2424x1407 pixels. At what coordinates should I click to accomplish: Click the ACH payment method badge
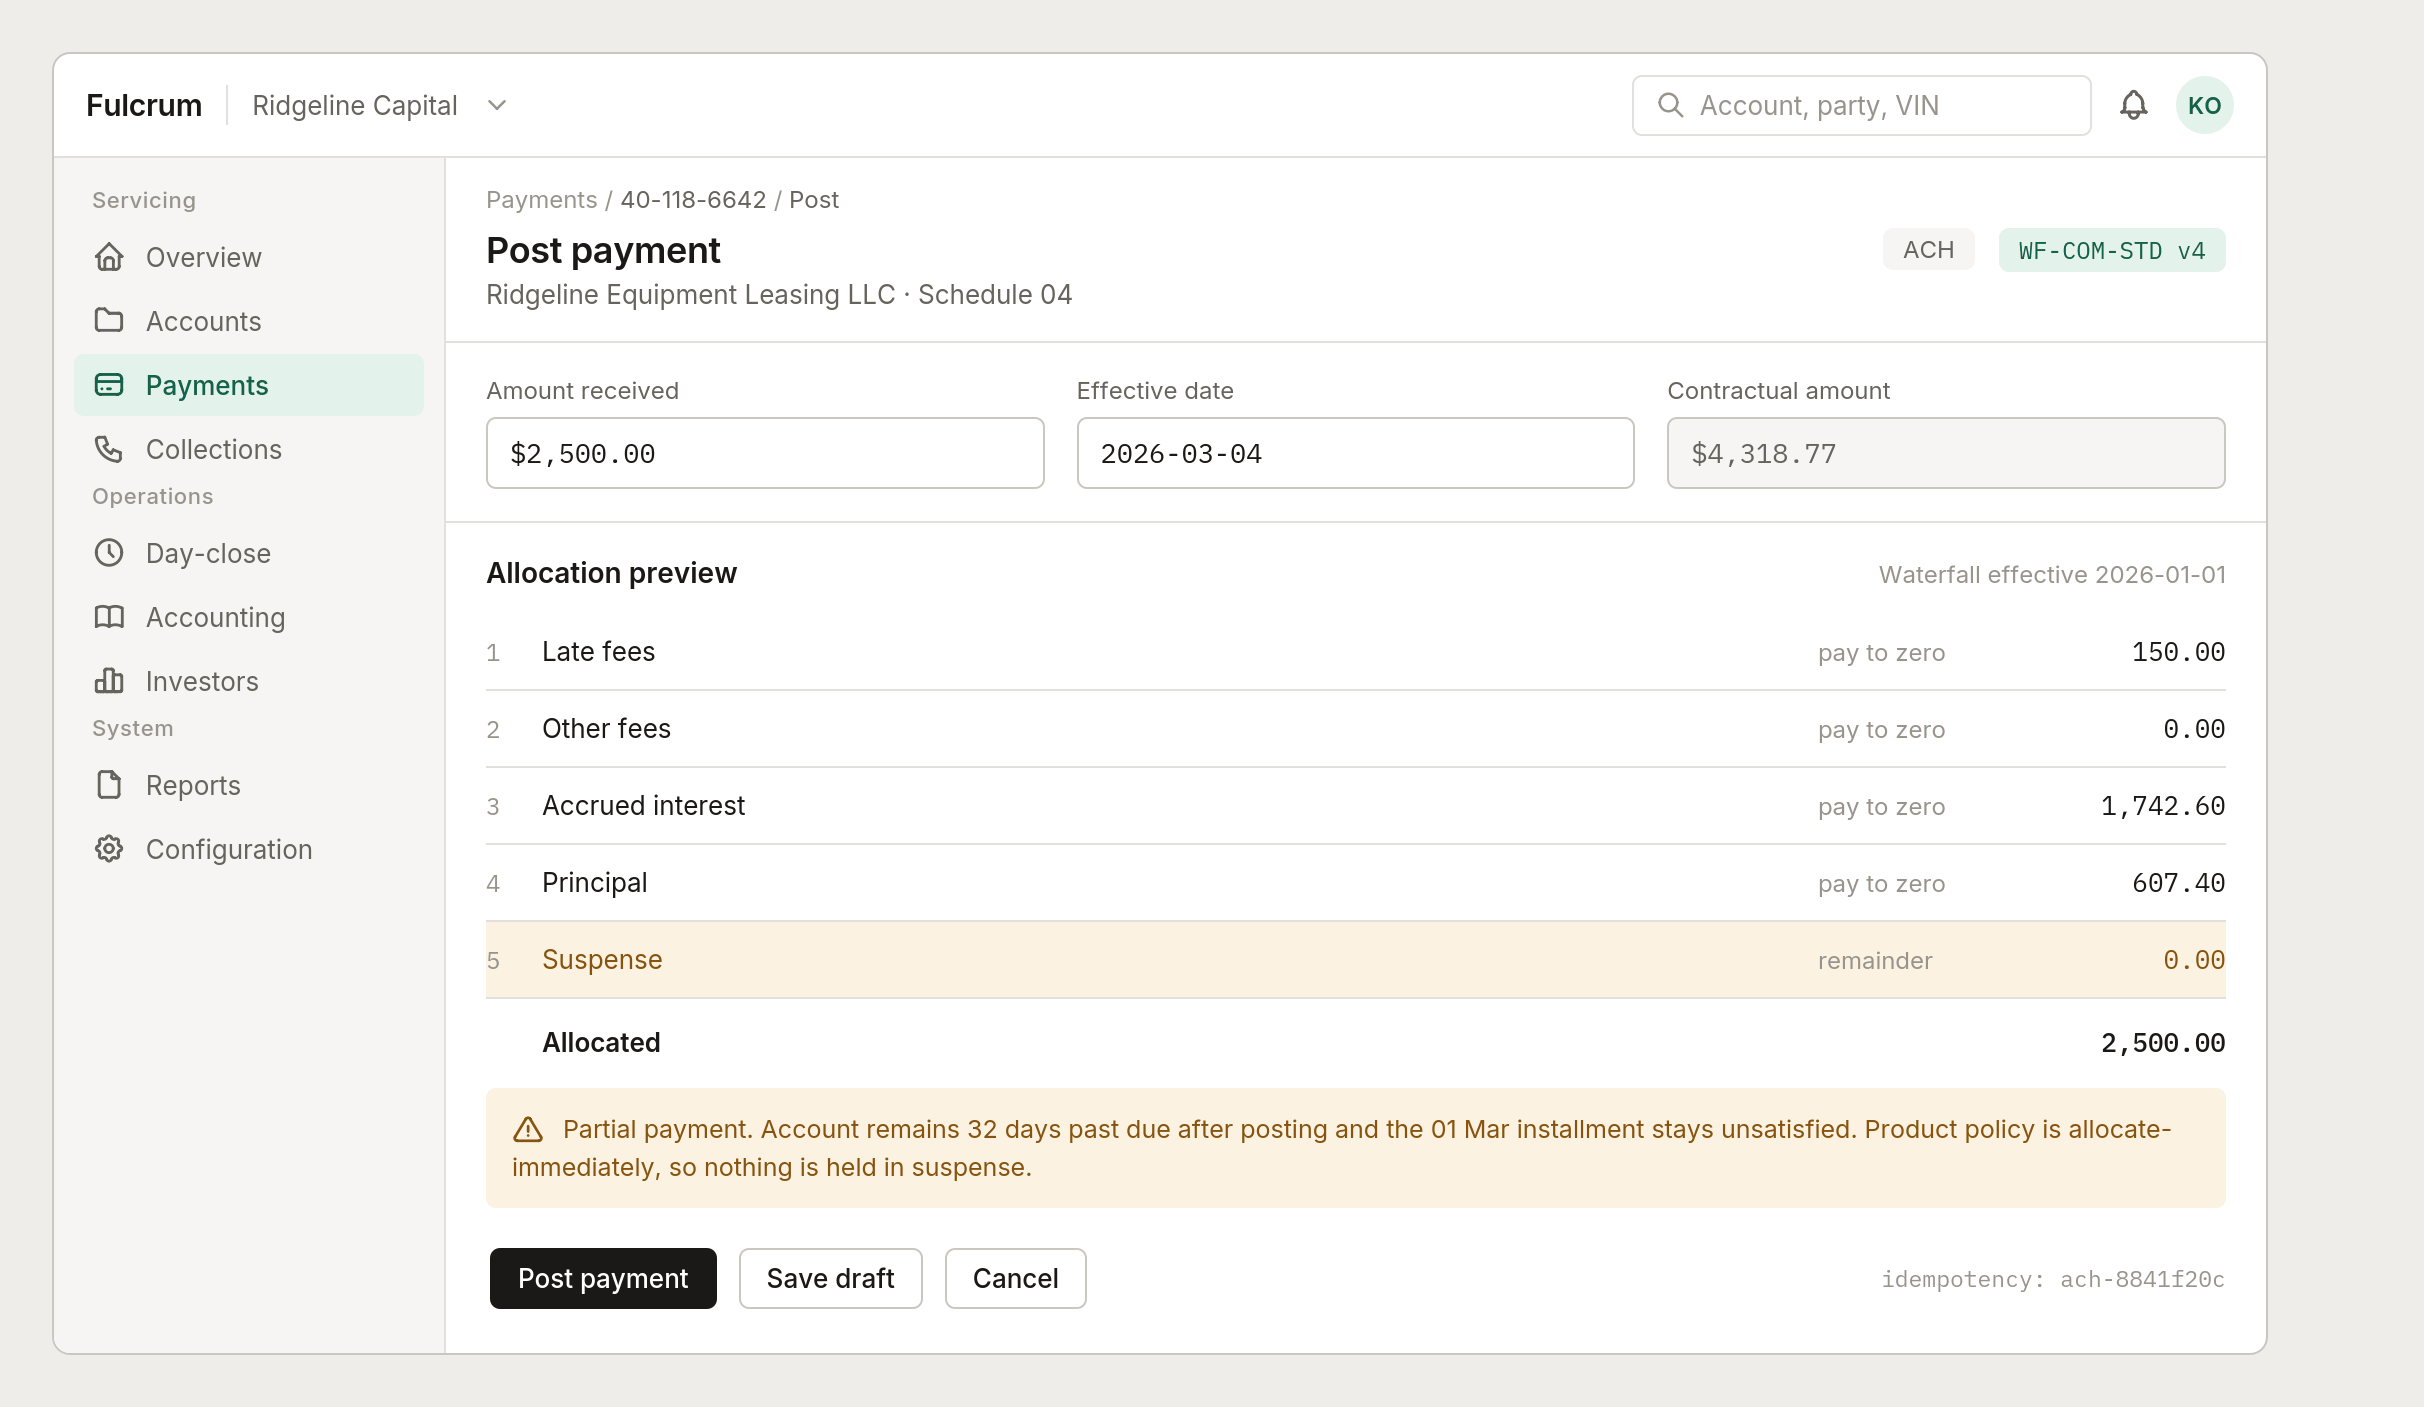[x=1928, y=250]
